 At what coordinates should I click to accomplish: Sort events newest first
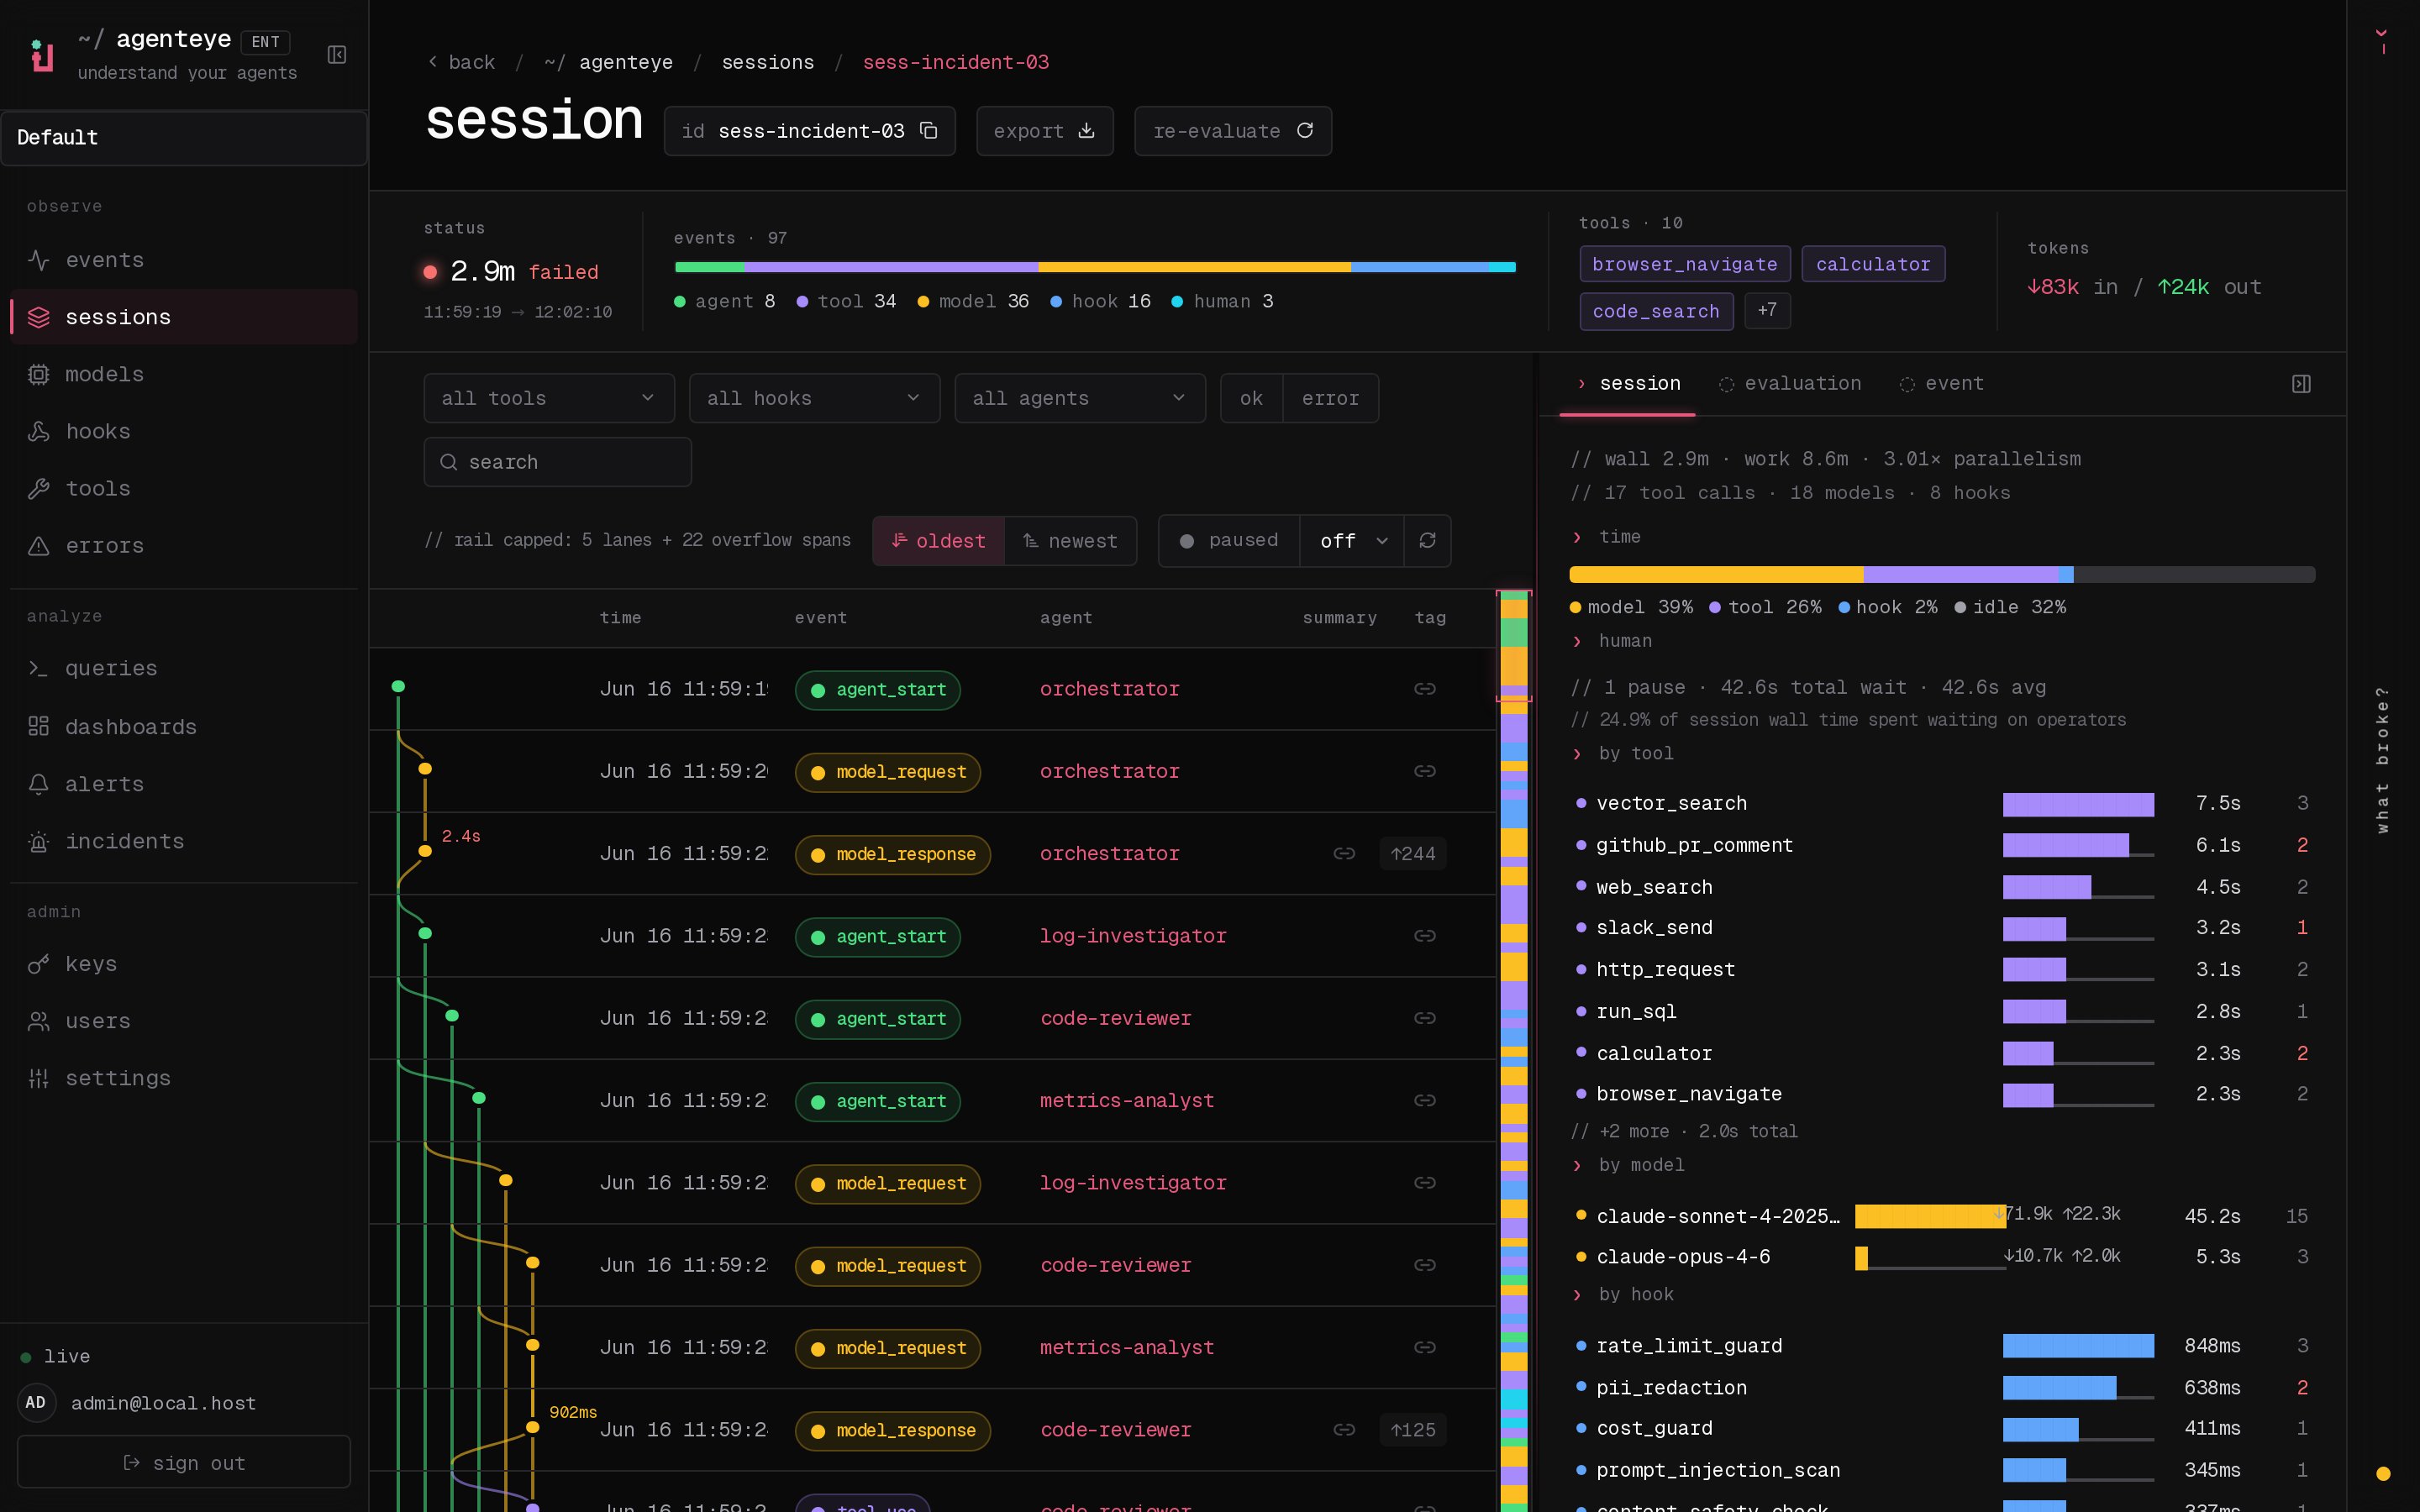coord(1070,541)
